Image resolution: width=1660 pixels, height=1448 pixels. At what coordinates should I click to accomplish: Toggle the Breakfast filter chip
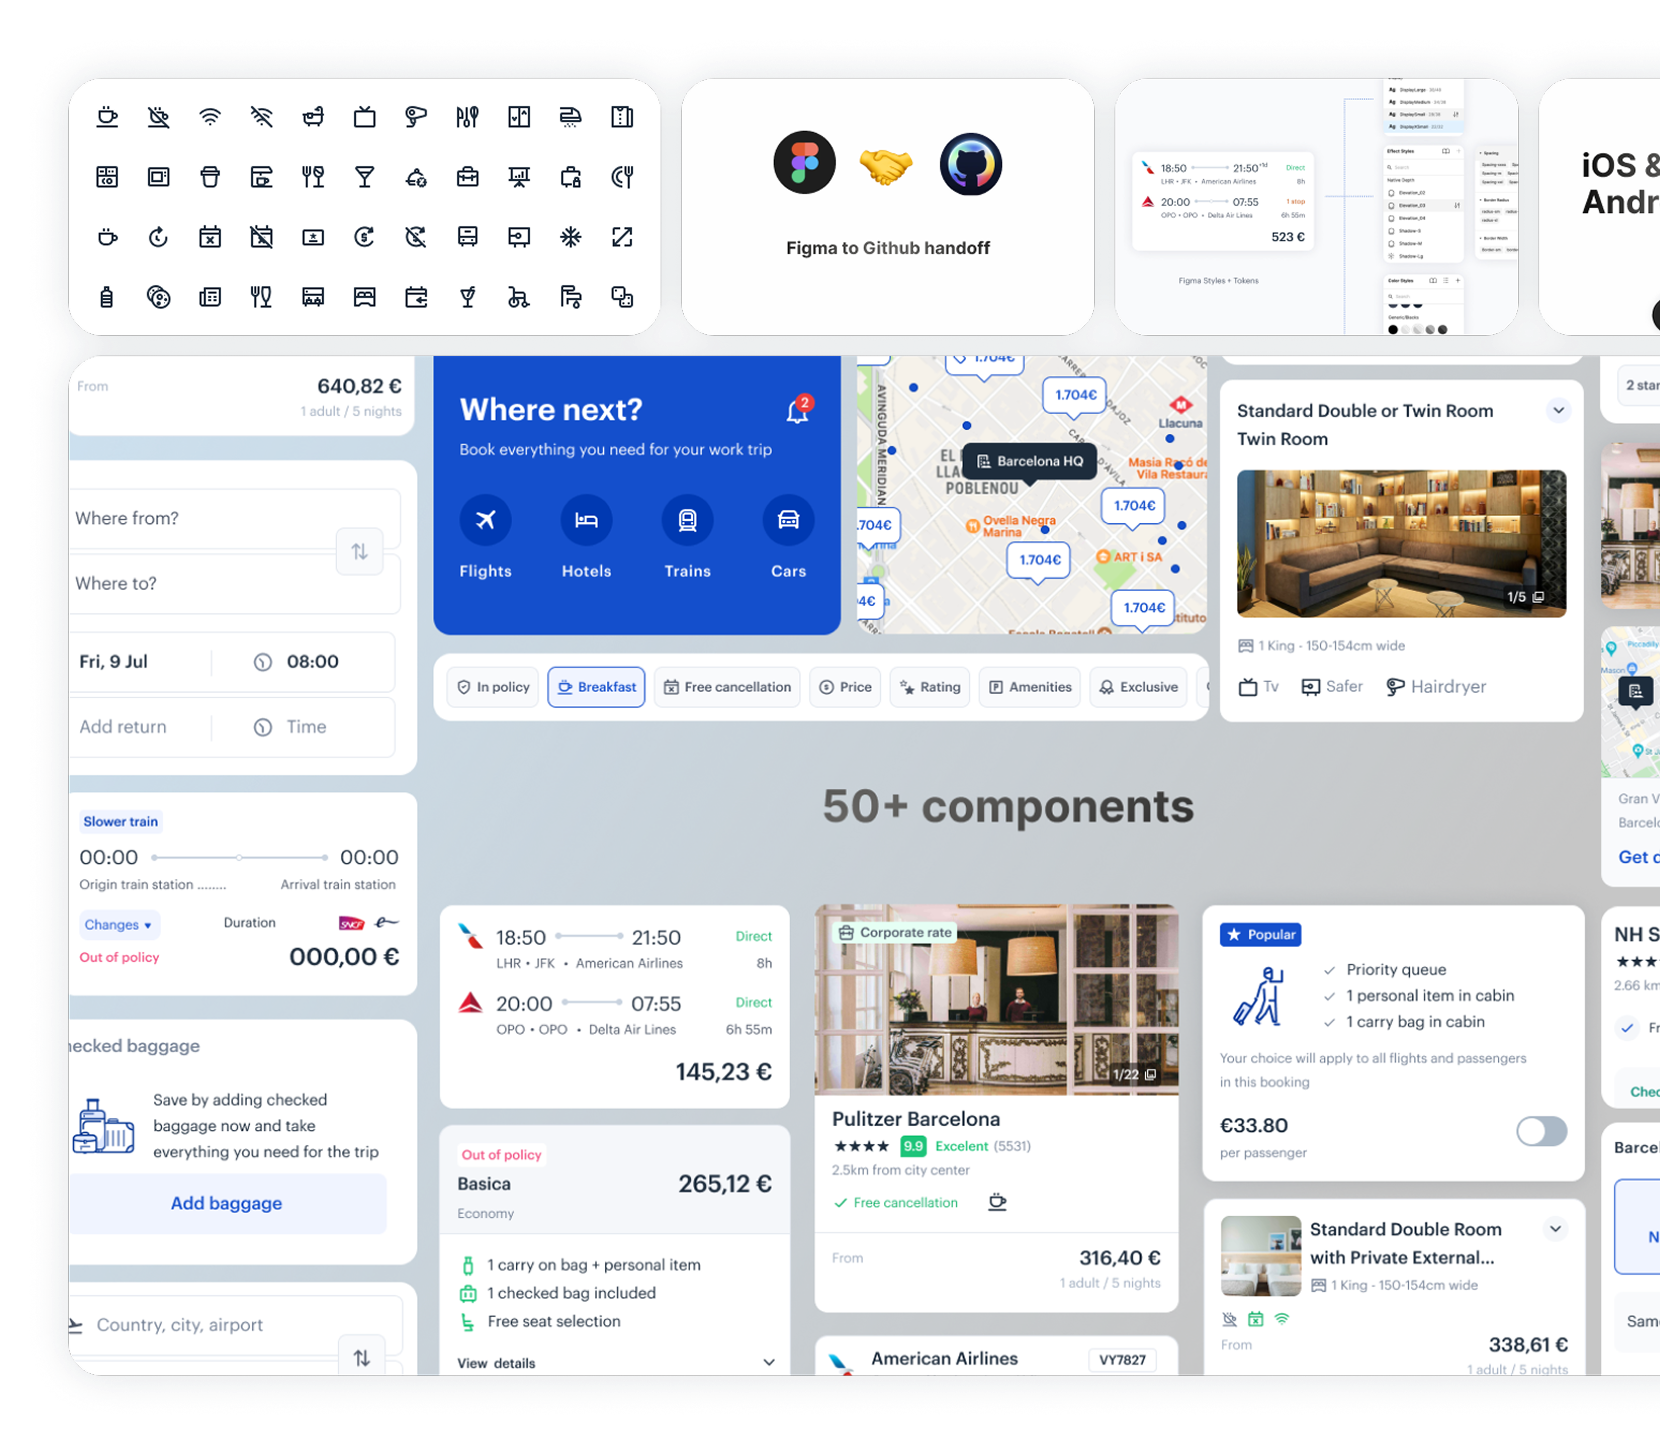(x=596, y=687)
